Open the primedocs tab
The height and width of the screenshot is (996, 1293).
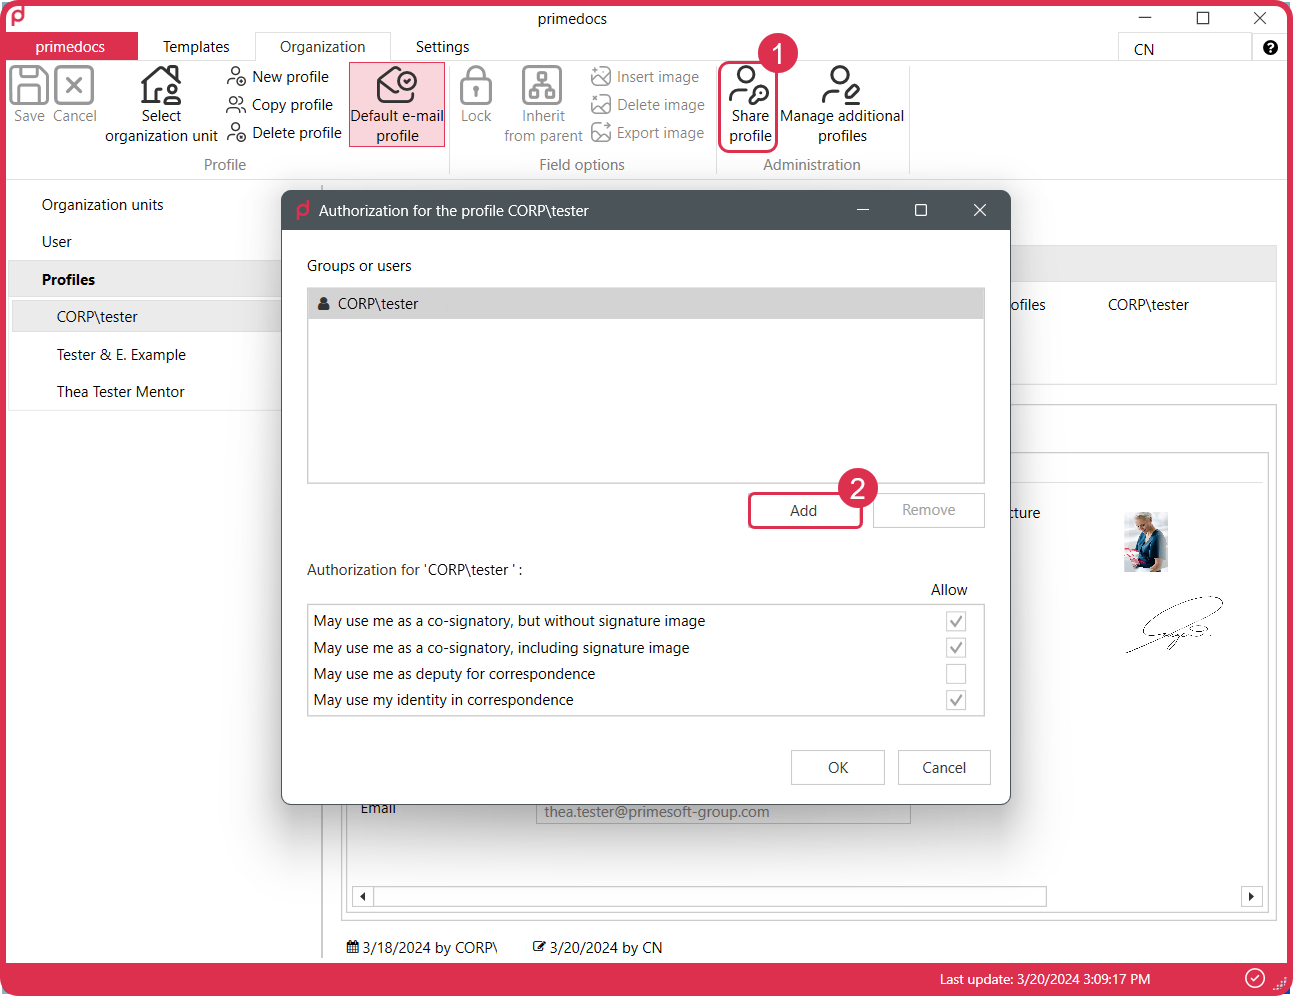70,47
